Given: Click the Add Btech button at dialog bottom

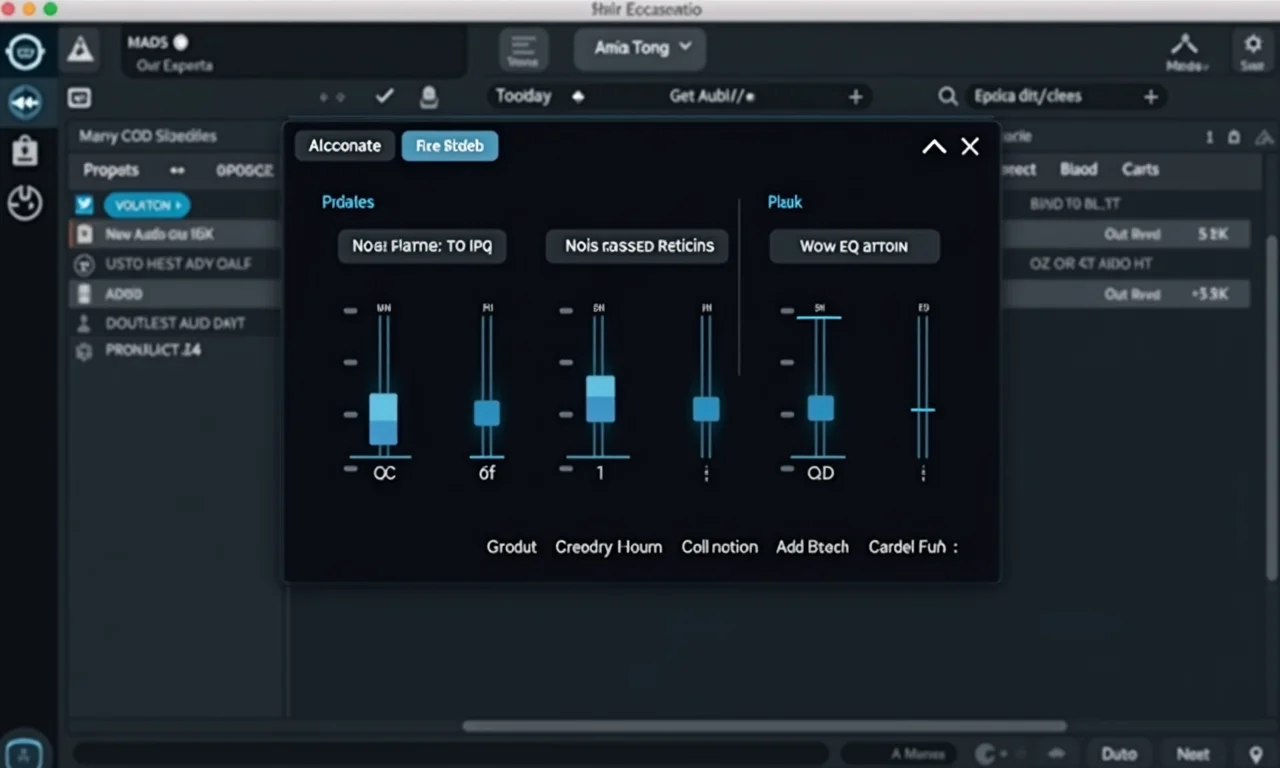Looking at the screenshot, I should coord(812,547).
